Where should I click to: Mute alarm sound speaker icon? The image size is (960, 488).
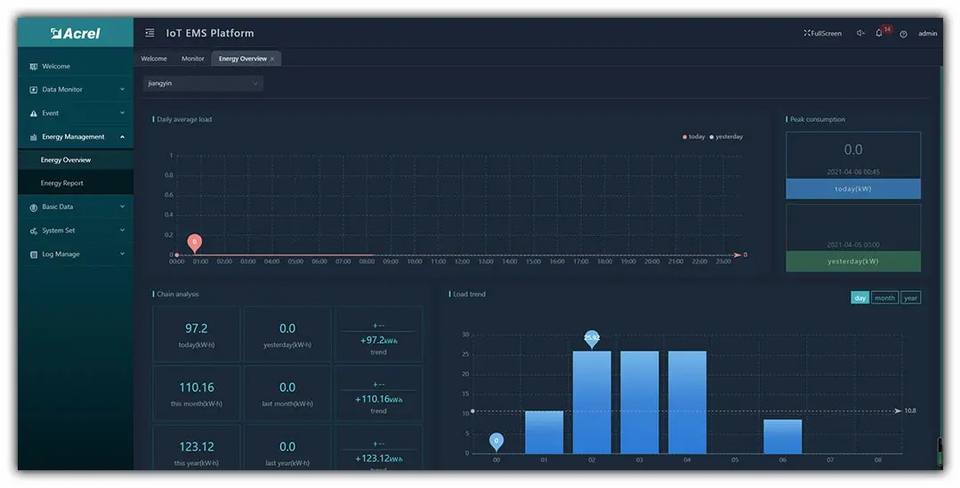(860, 33)
